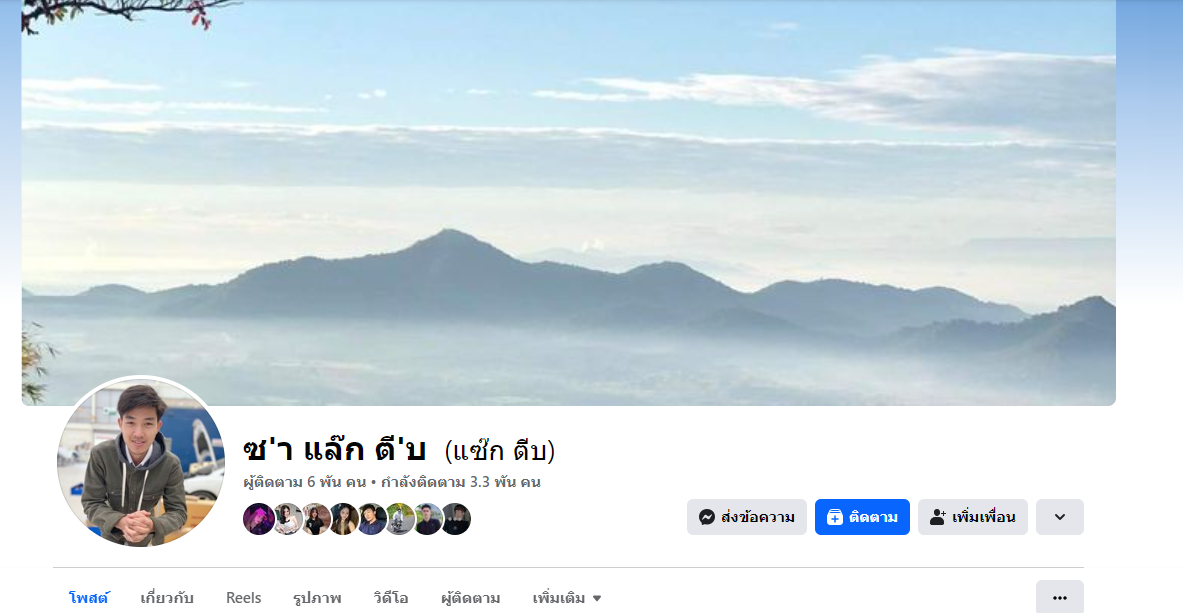1183x613 pixels.
Task: Open the last follower avatar in the row
Action: (456, 519)
